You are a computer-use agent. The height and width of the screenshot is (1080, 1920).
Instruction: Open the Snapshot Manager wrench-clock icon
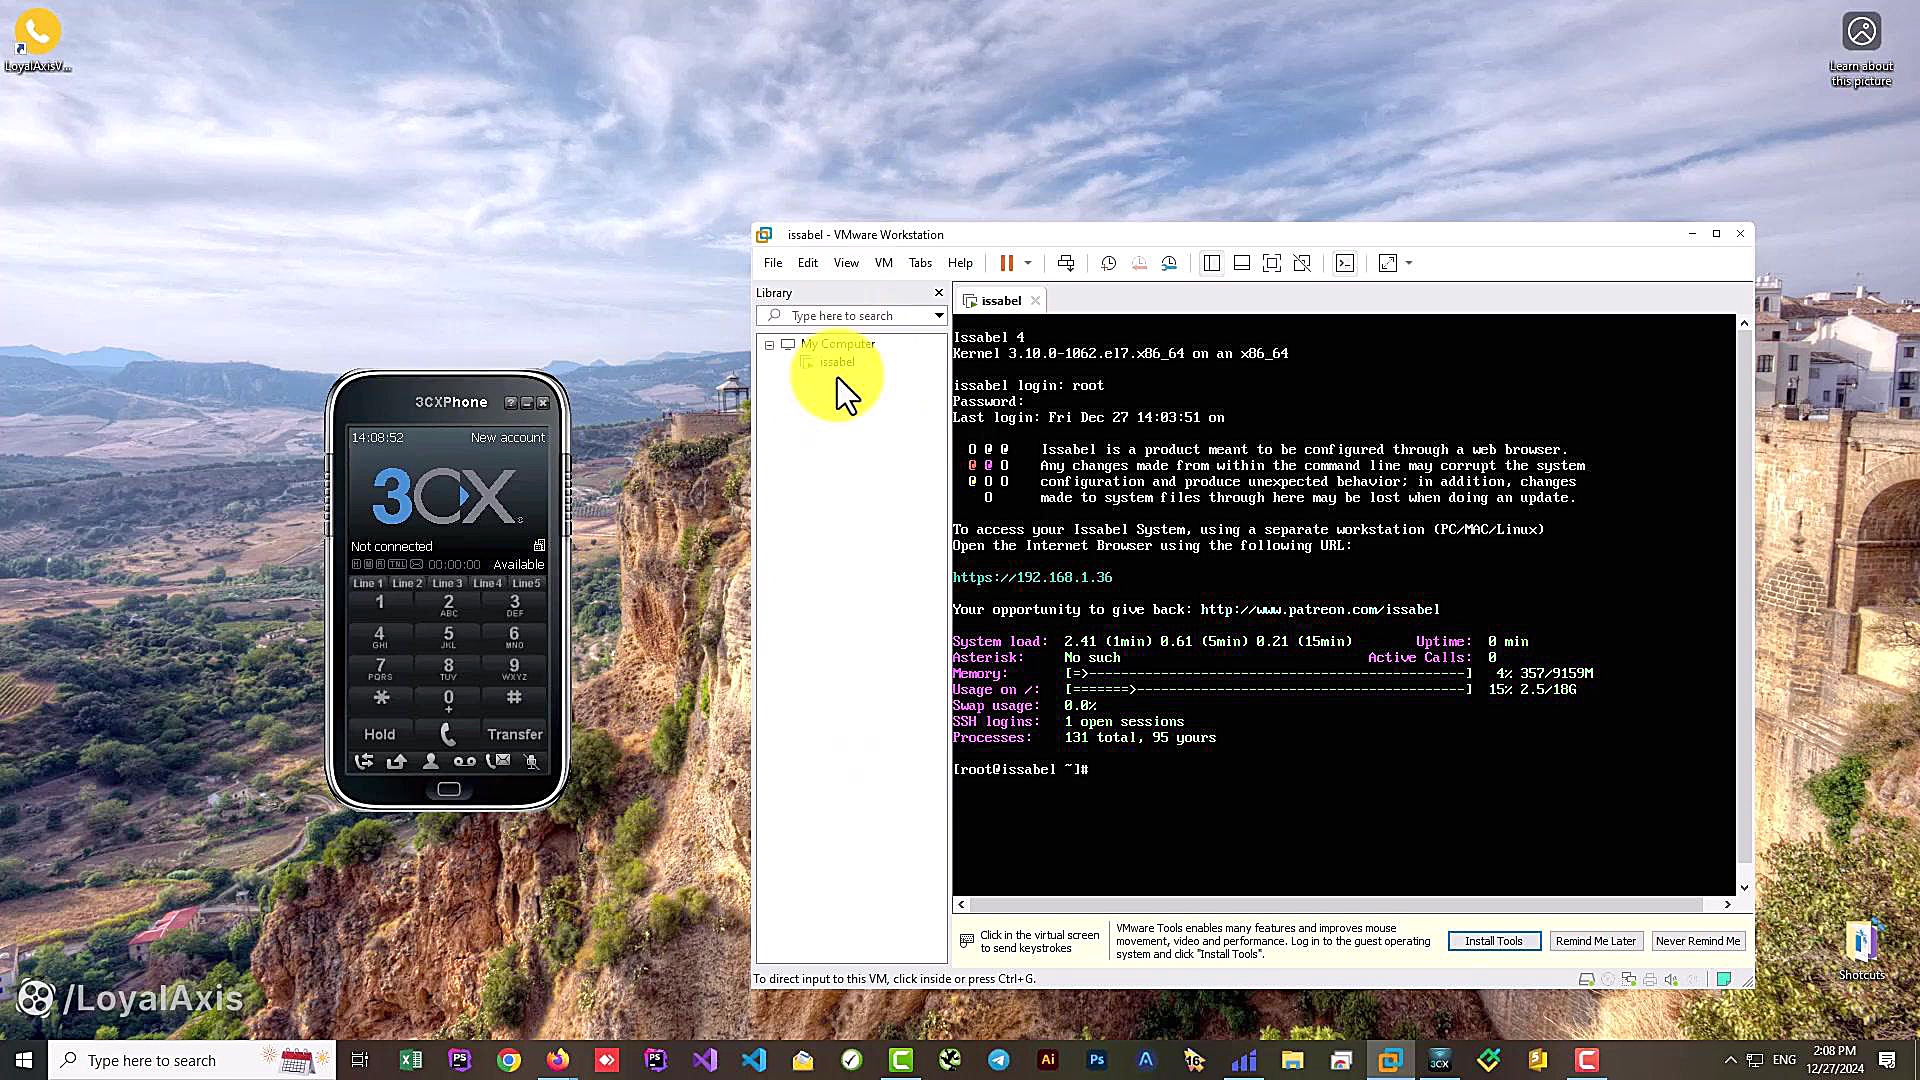[1169, 263]
